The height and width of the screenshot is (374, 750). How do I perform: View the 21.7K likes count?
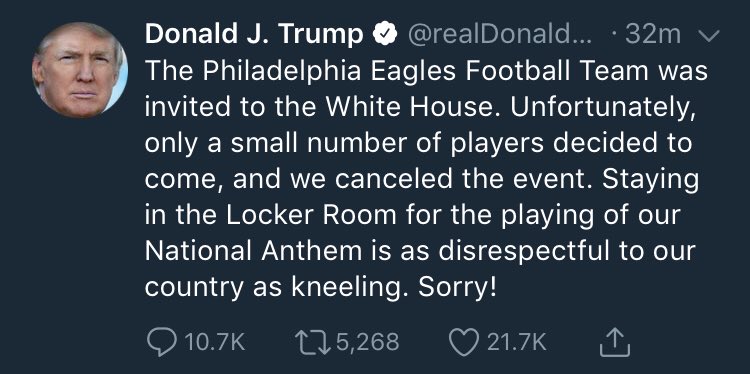516,342
